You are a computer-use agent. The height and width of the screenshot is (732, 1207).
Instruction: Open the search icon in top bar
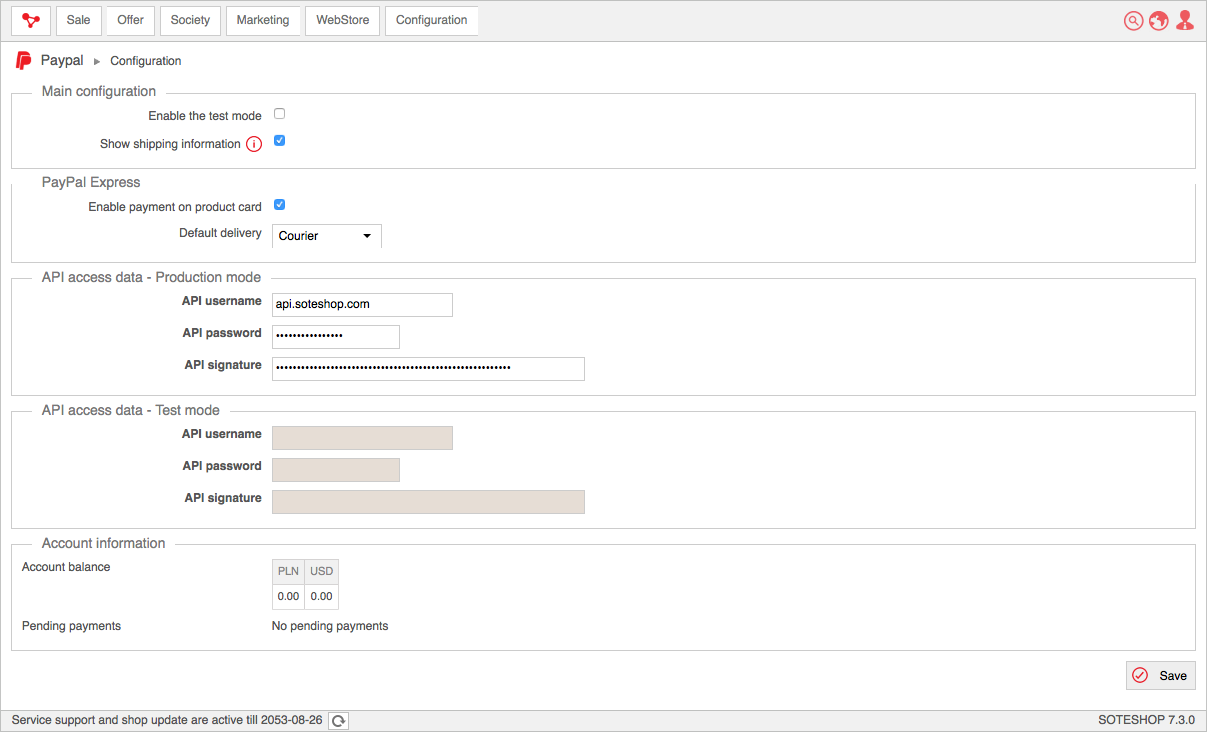(x=1133, y=21)
